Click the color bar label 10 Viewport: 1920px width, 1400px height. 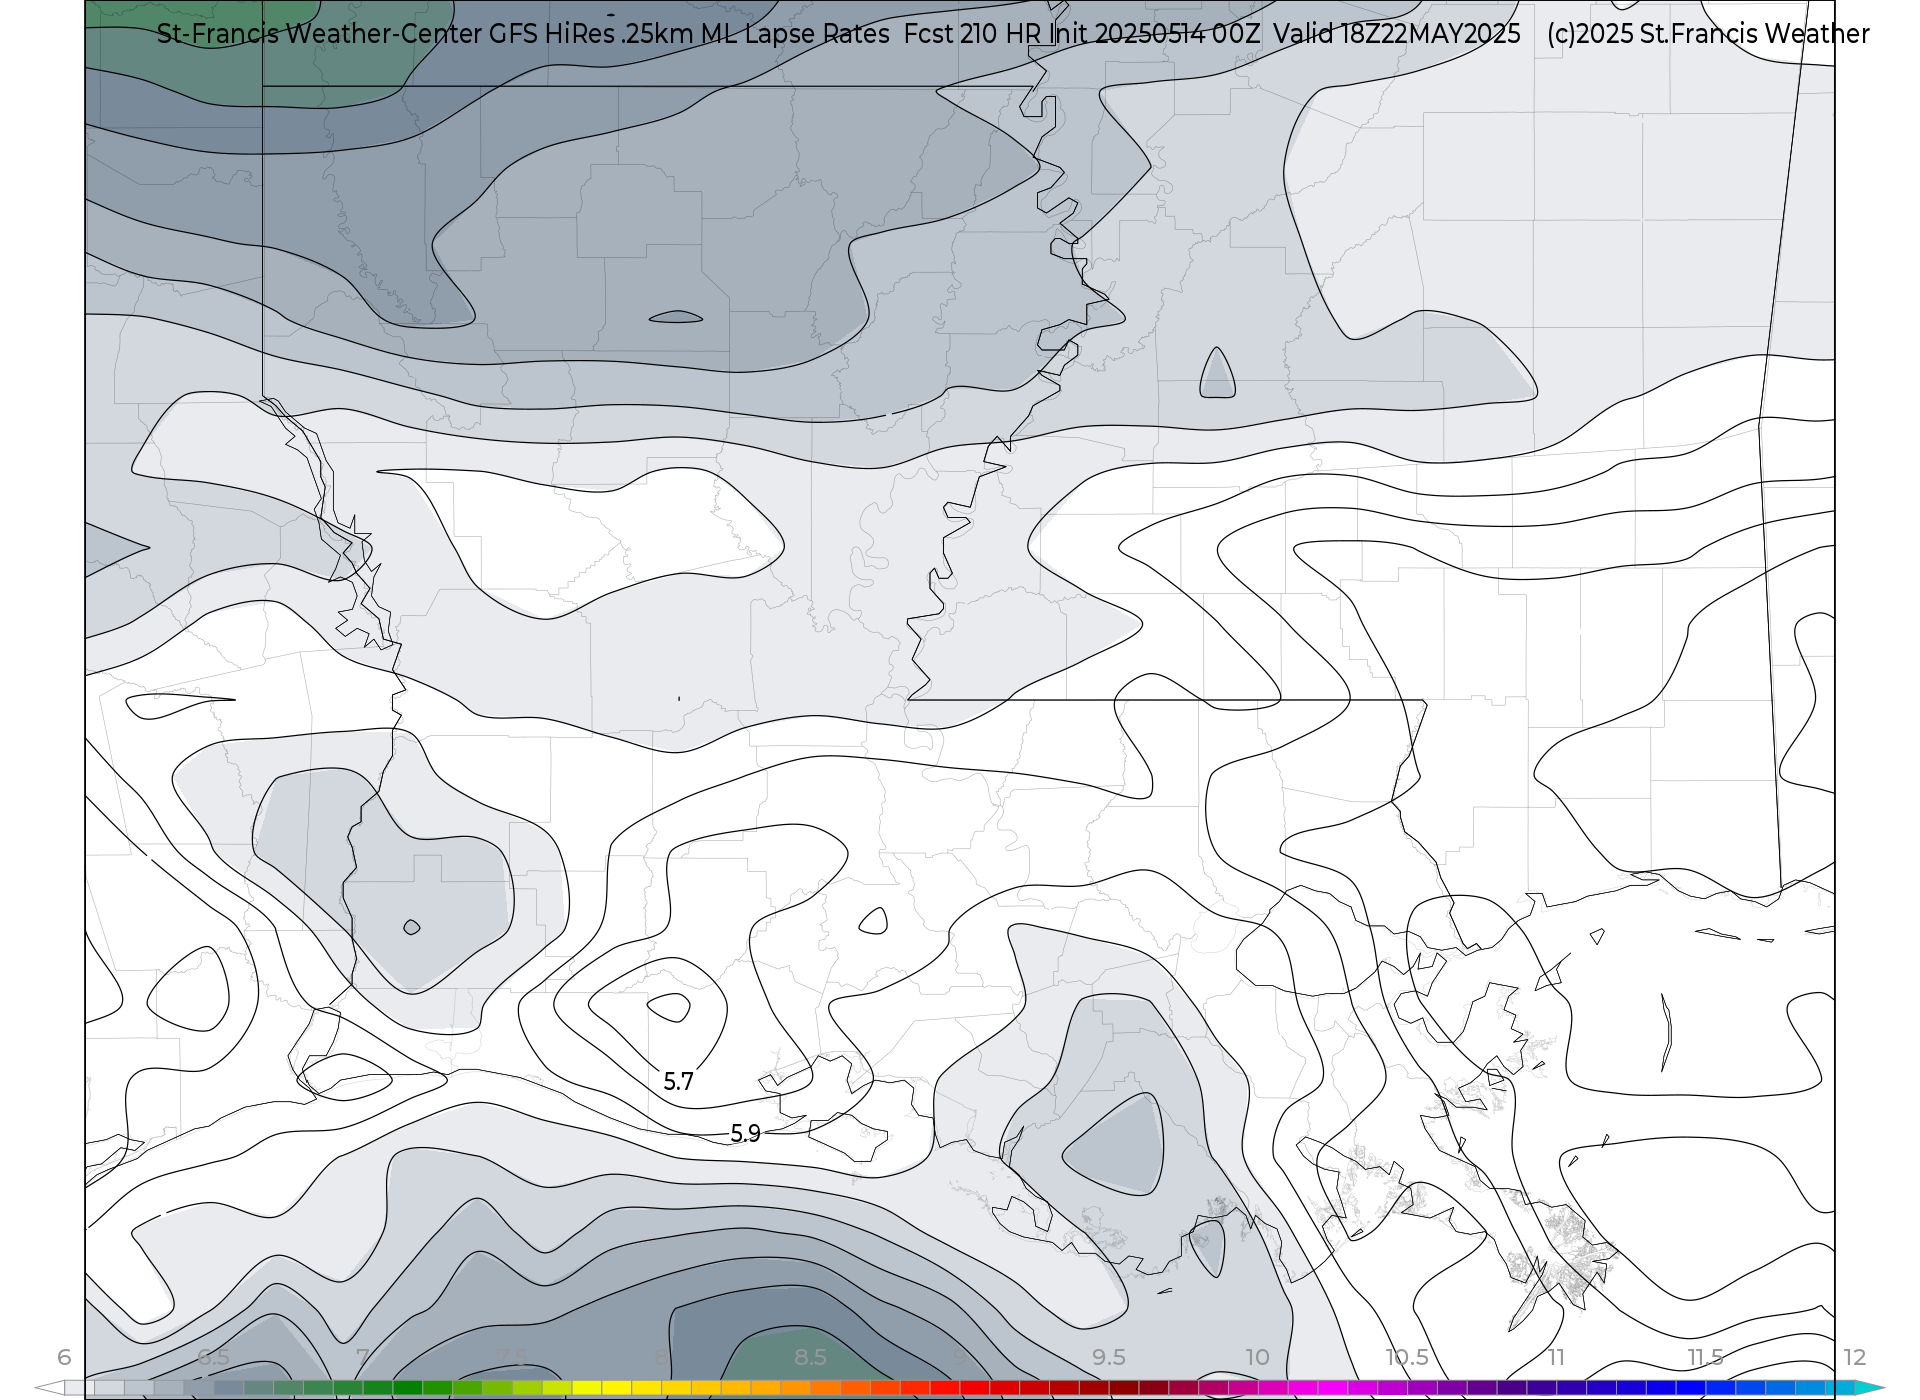[1258, 1357]
